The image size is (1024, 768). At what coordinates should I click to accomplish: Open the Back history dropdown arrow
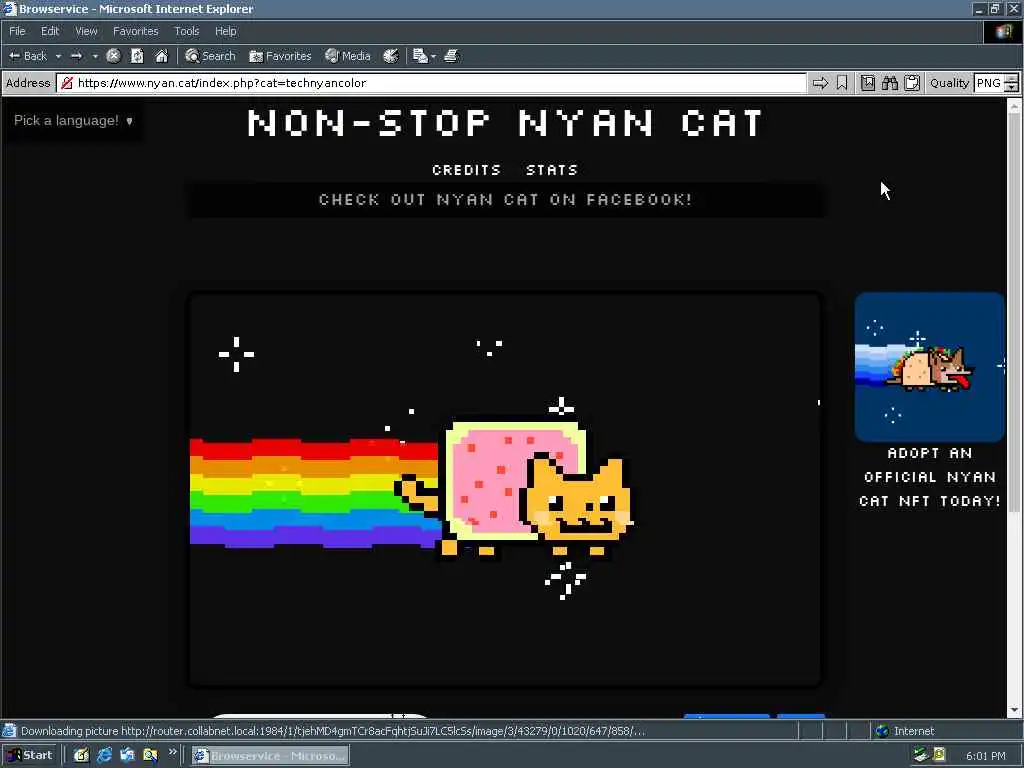click(58, 56)
